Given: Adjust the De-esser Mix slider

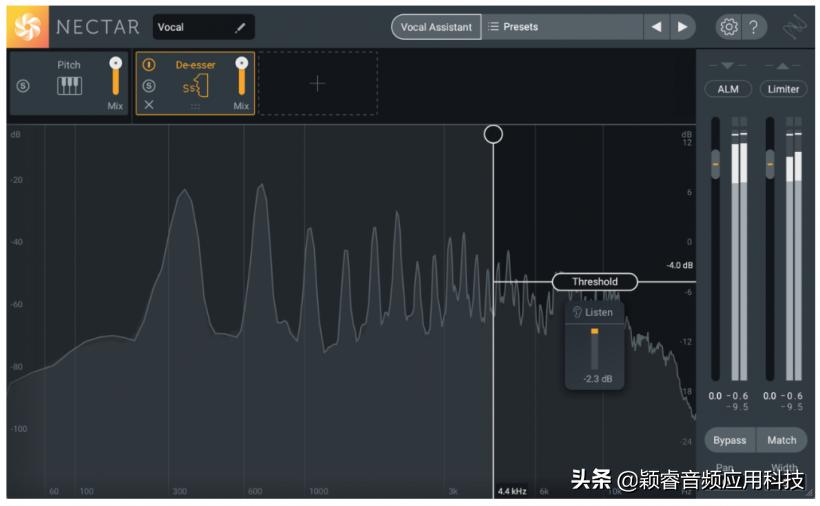Looking at the screenshot, I should (242, 76).
